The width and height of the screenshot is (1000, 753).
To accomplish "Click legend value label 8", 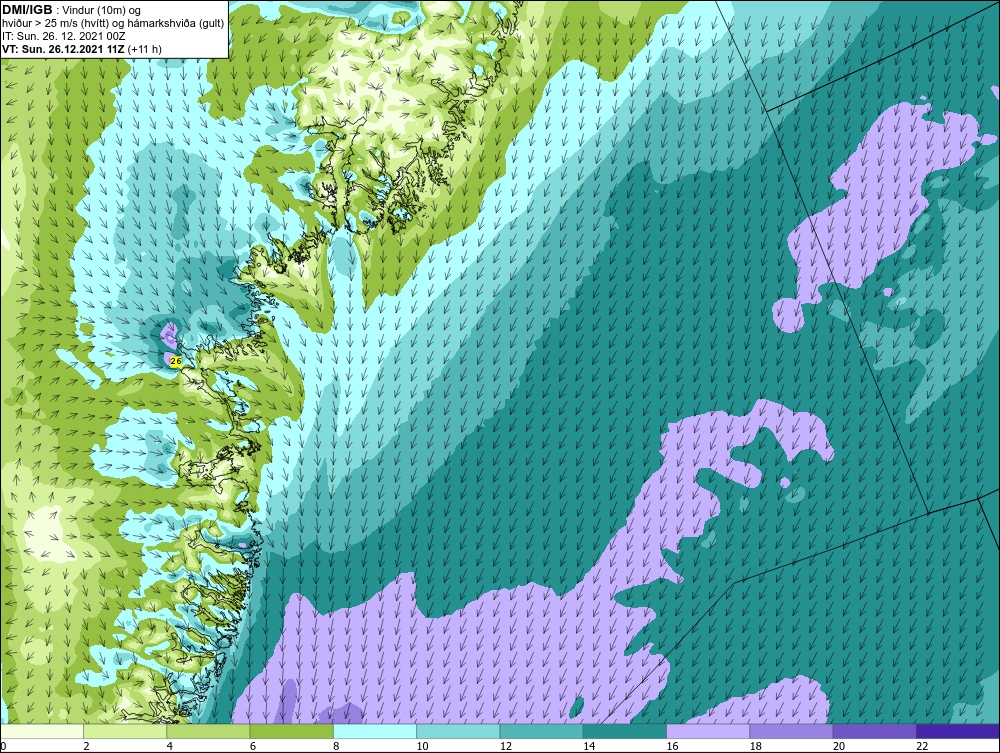I will [x=336, y=747].
